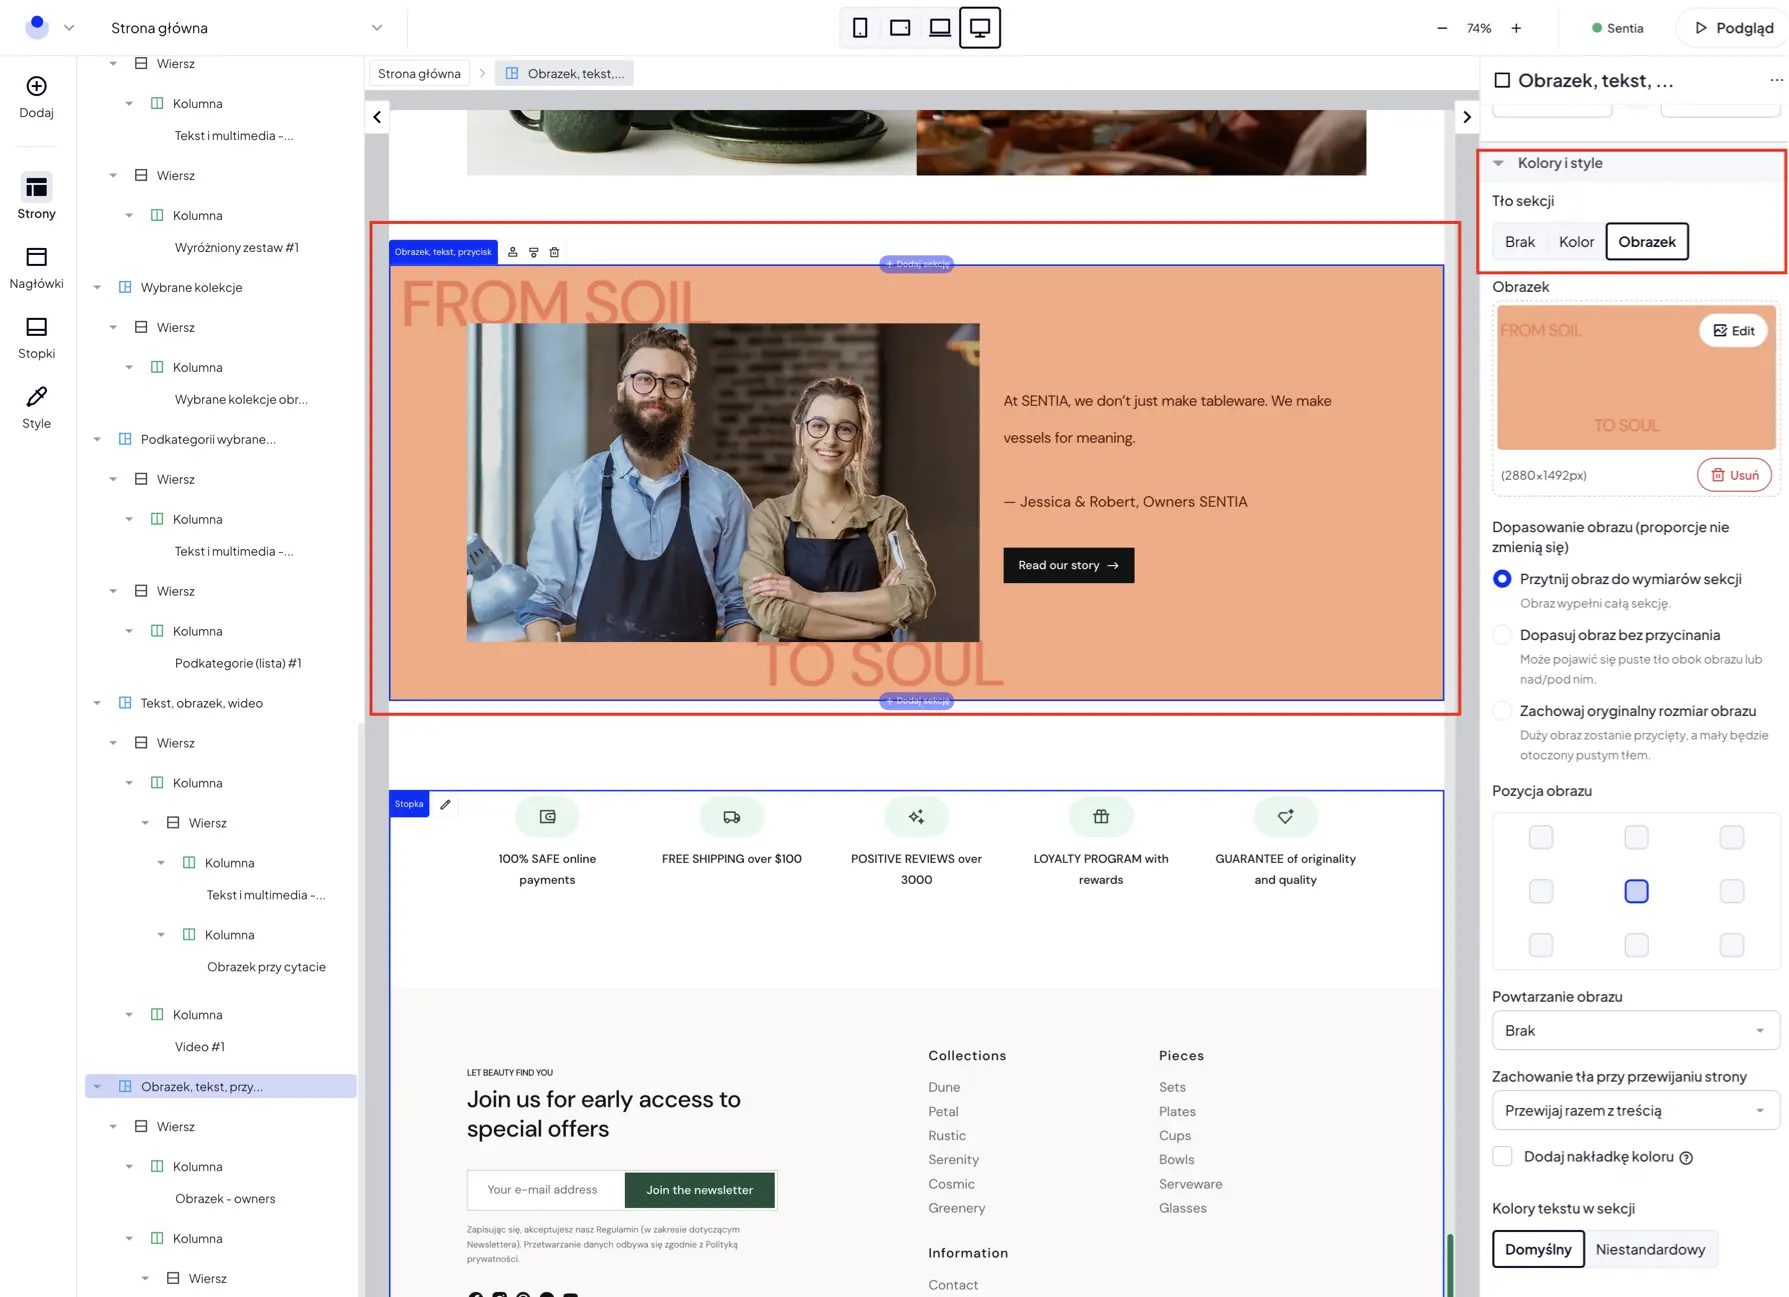Image resolution: width=1789 pixels, height=1297 pixels.
Task: Move the selected section up
Action: [513, 252]
